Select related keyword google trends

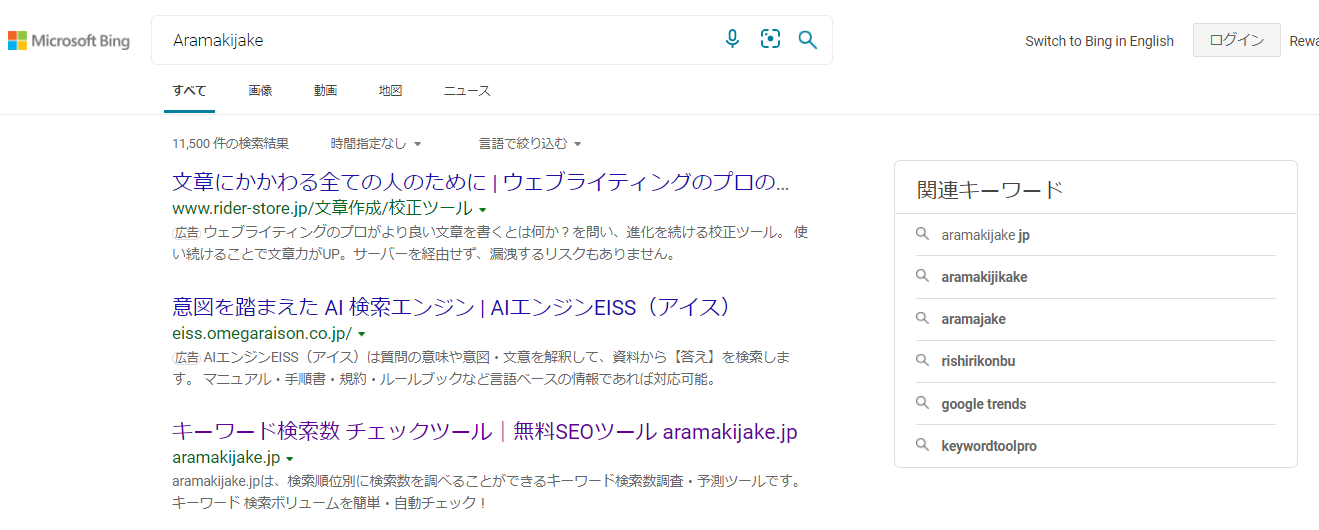(x=983, y=404)
